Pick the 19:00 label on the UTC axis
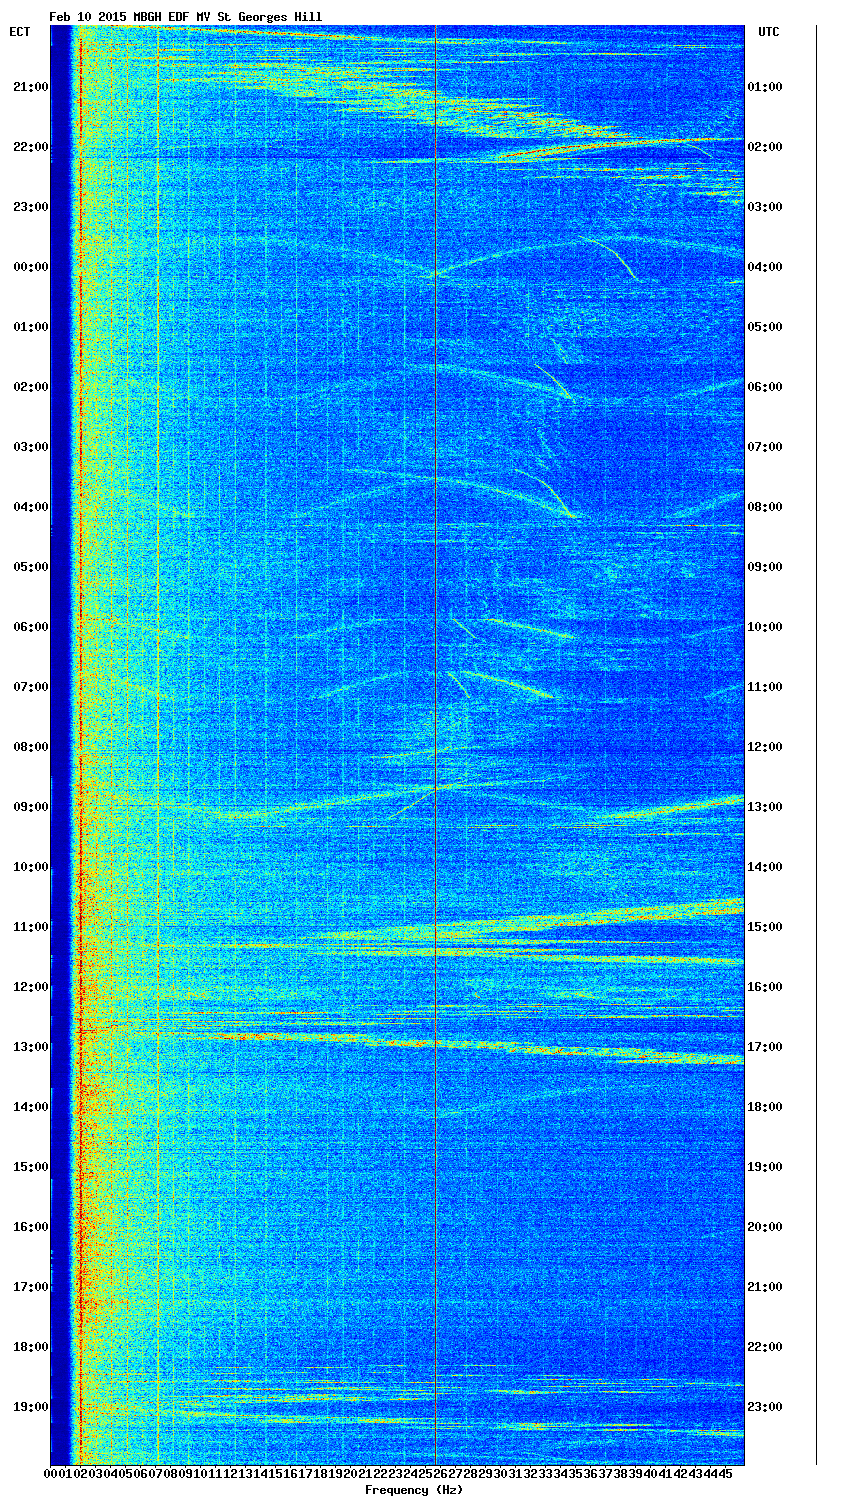Screen dimensions: 852x1500 click(765, 1167)
